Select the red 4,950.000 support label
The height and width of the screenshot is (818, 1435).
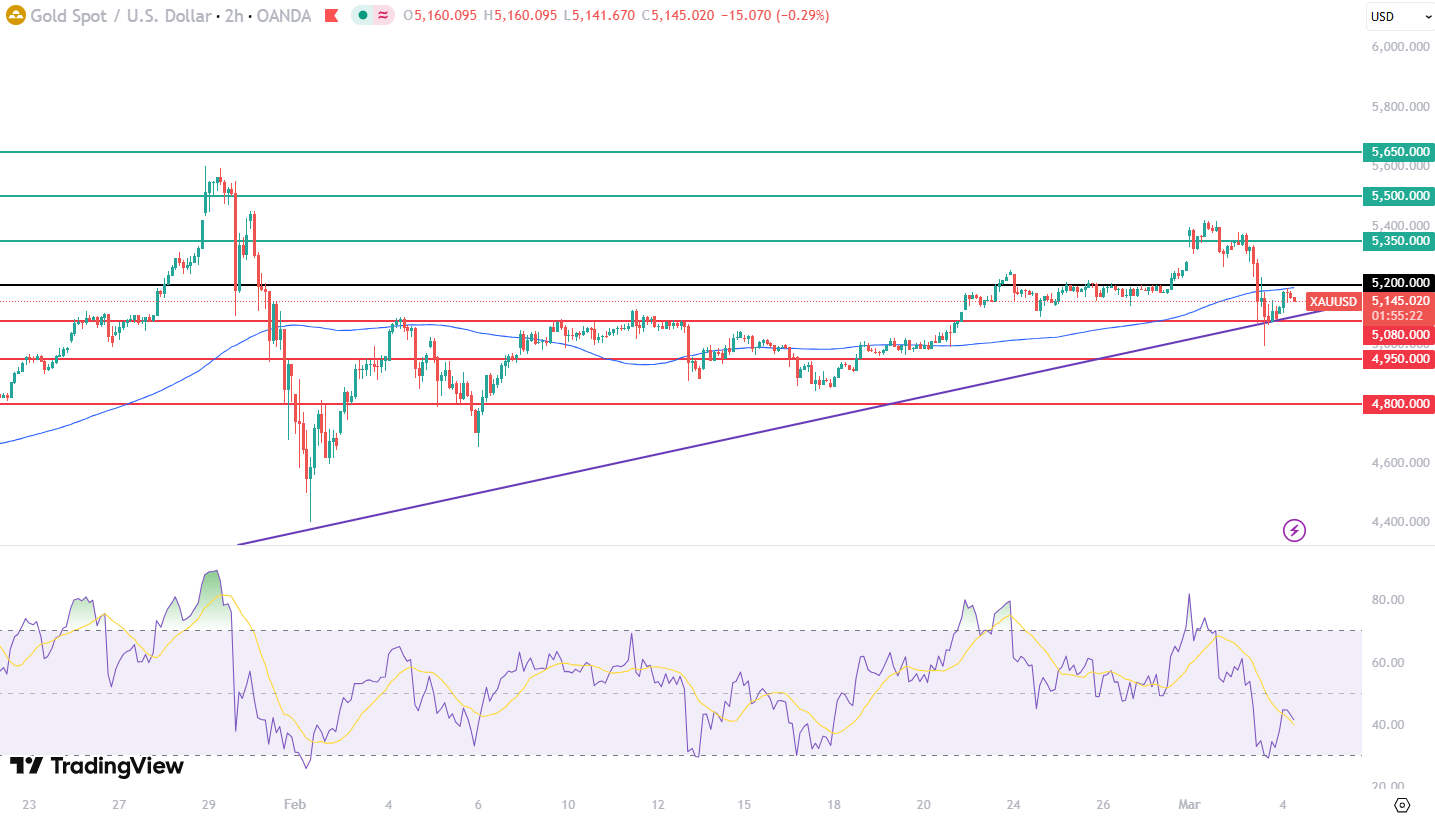coord(1398,359)
